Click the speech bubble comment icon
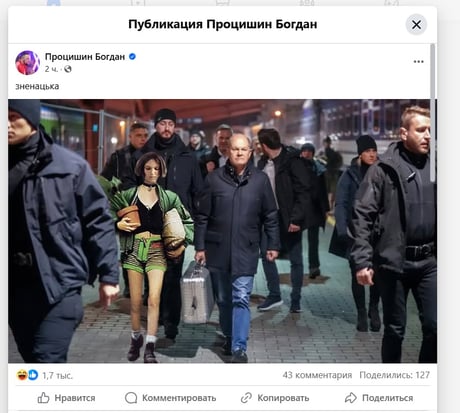Image resolution: width=460 pixels, height=413 pixels. click(131, 398)
